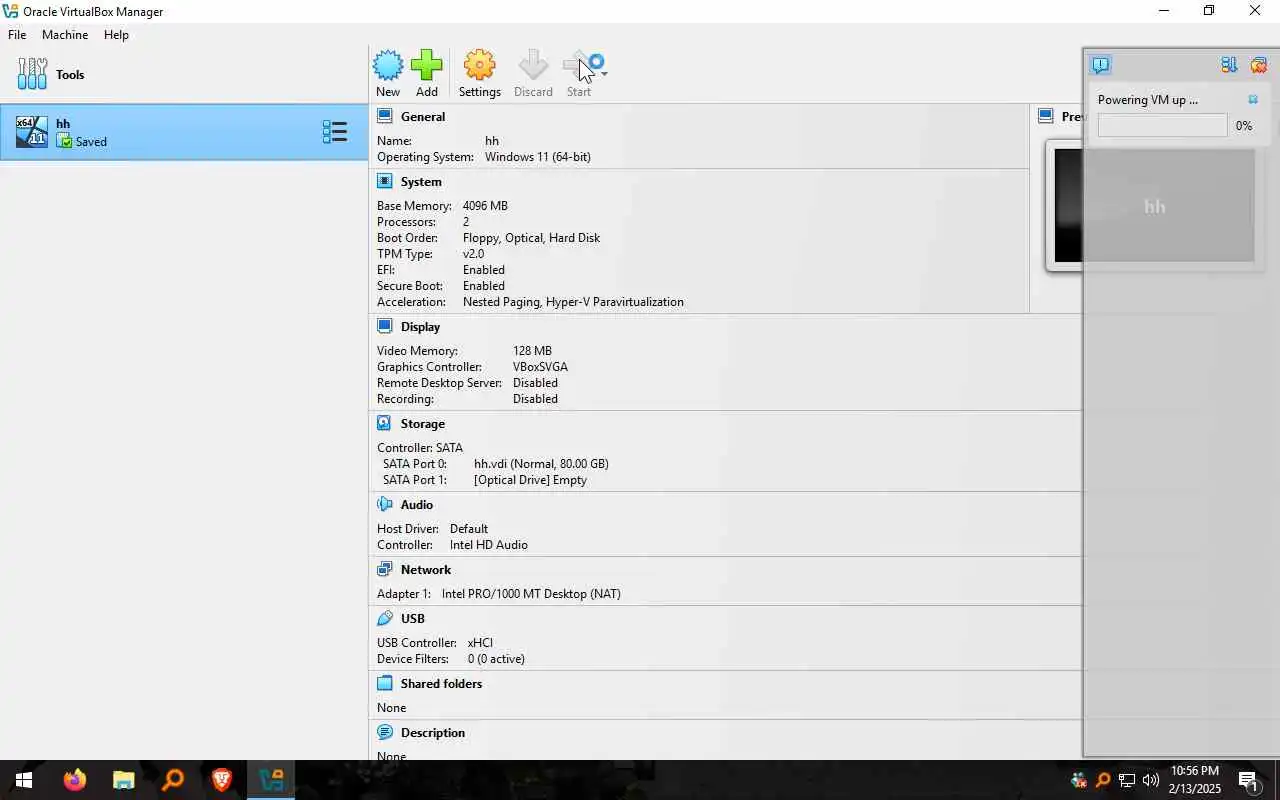The width and height of the screenshot is (1280, 800).
Task: Open the Start button dropdown arrow
Action: (x=604, y=73)
